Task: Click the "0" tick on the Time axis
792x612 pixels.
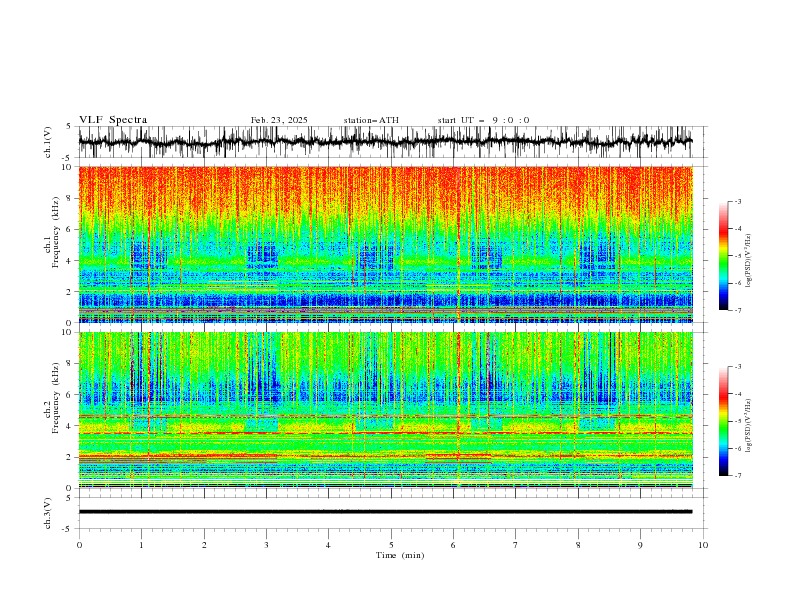Action: (79, 545)
